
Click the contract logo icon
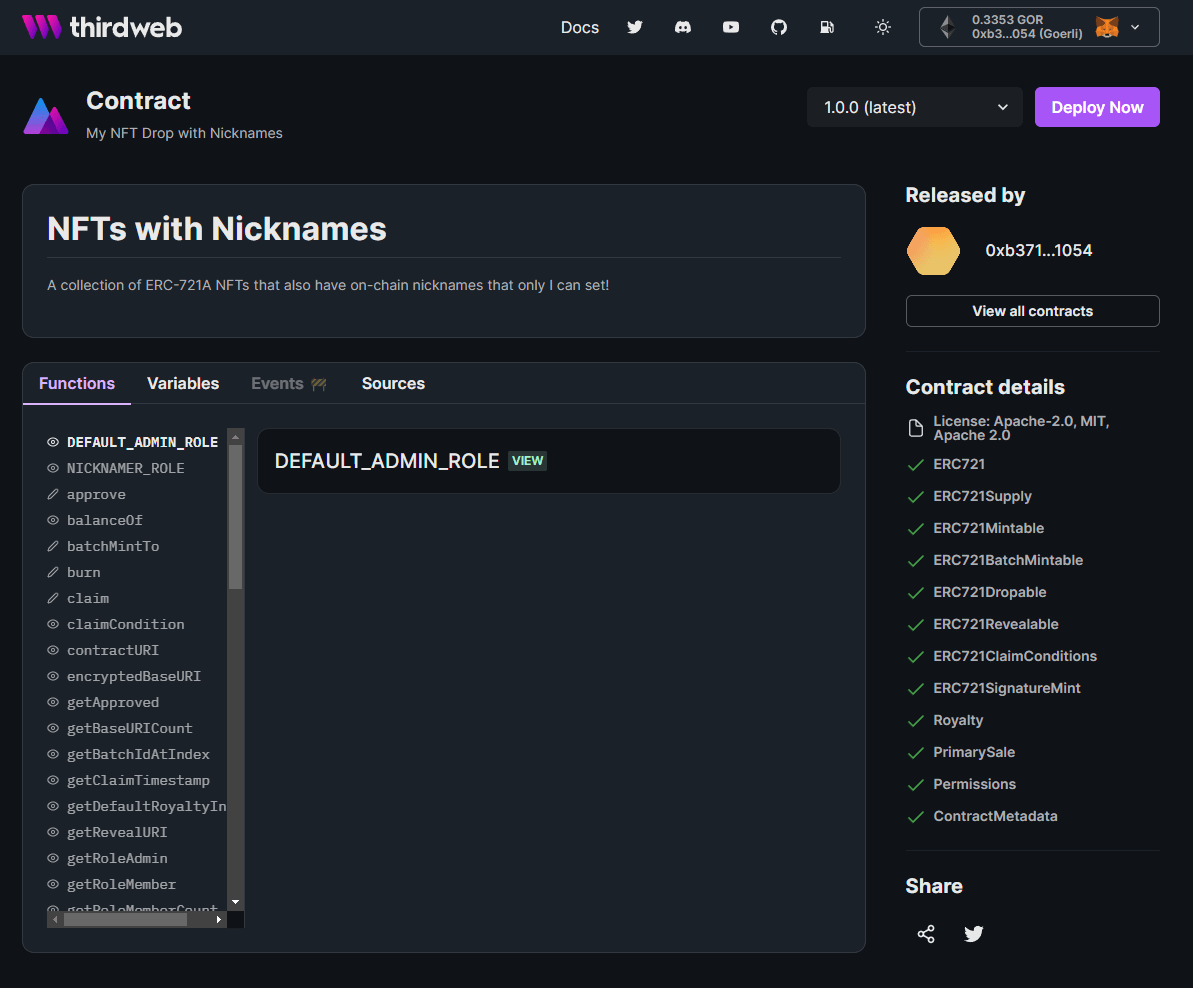[x=46, y=116]
